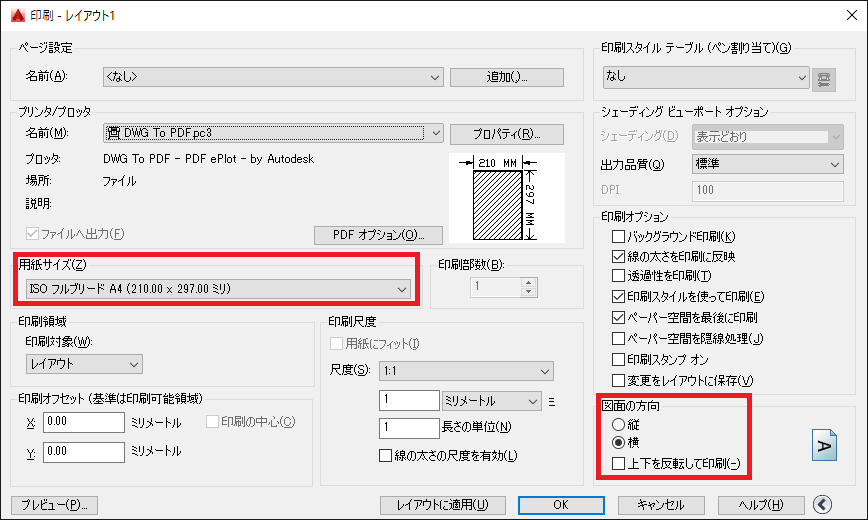Screen dimensions: 868x520
Task: Open printer プロパティ button
Action: (507, 134)
